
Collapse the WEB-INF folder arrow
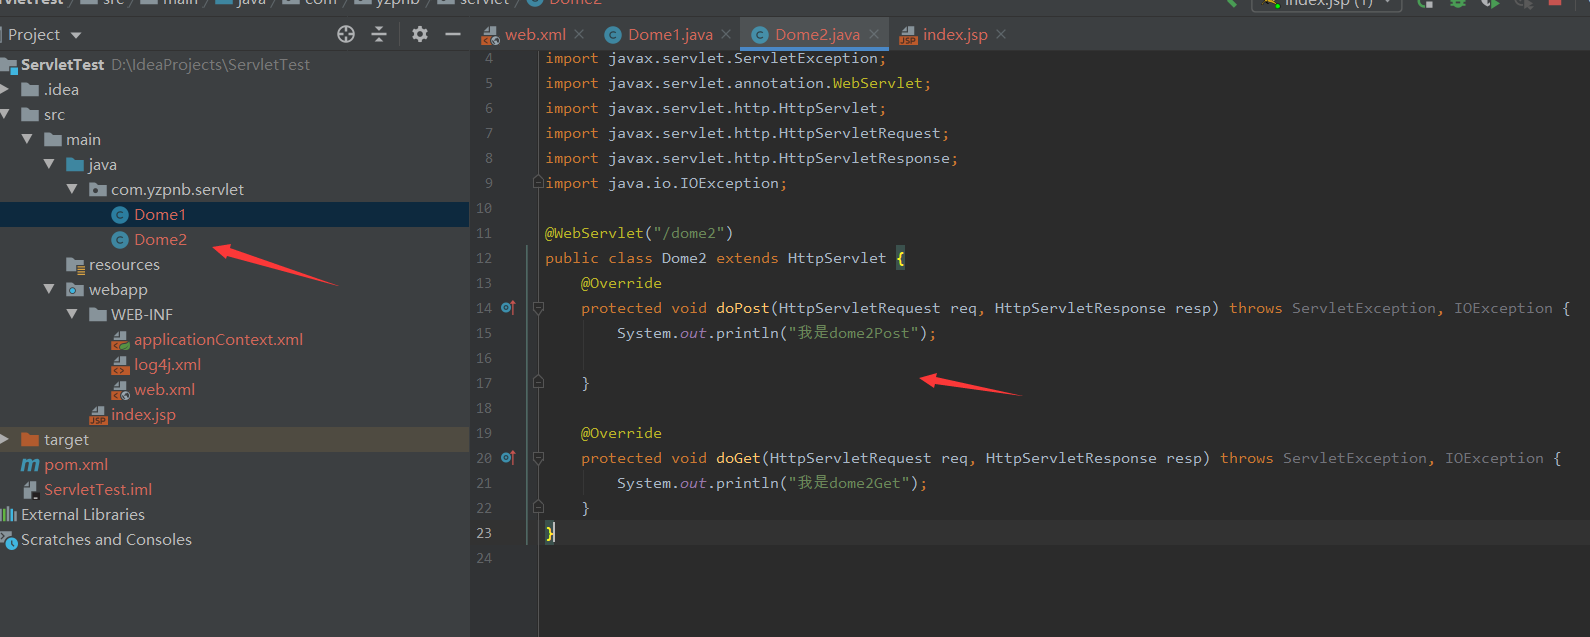point(72,314)
